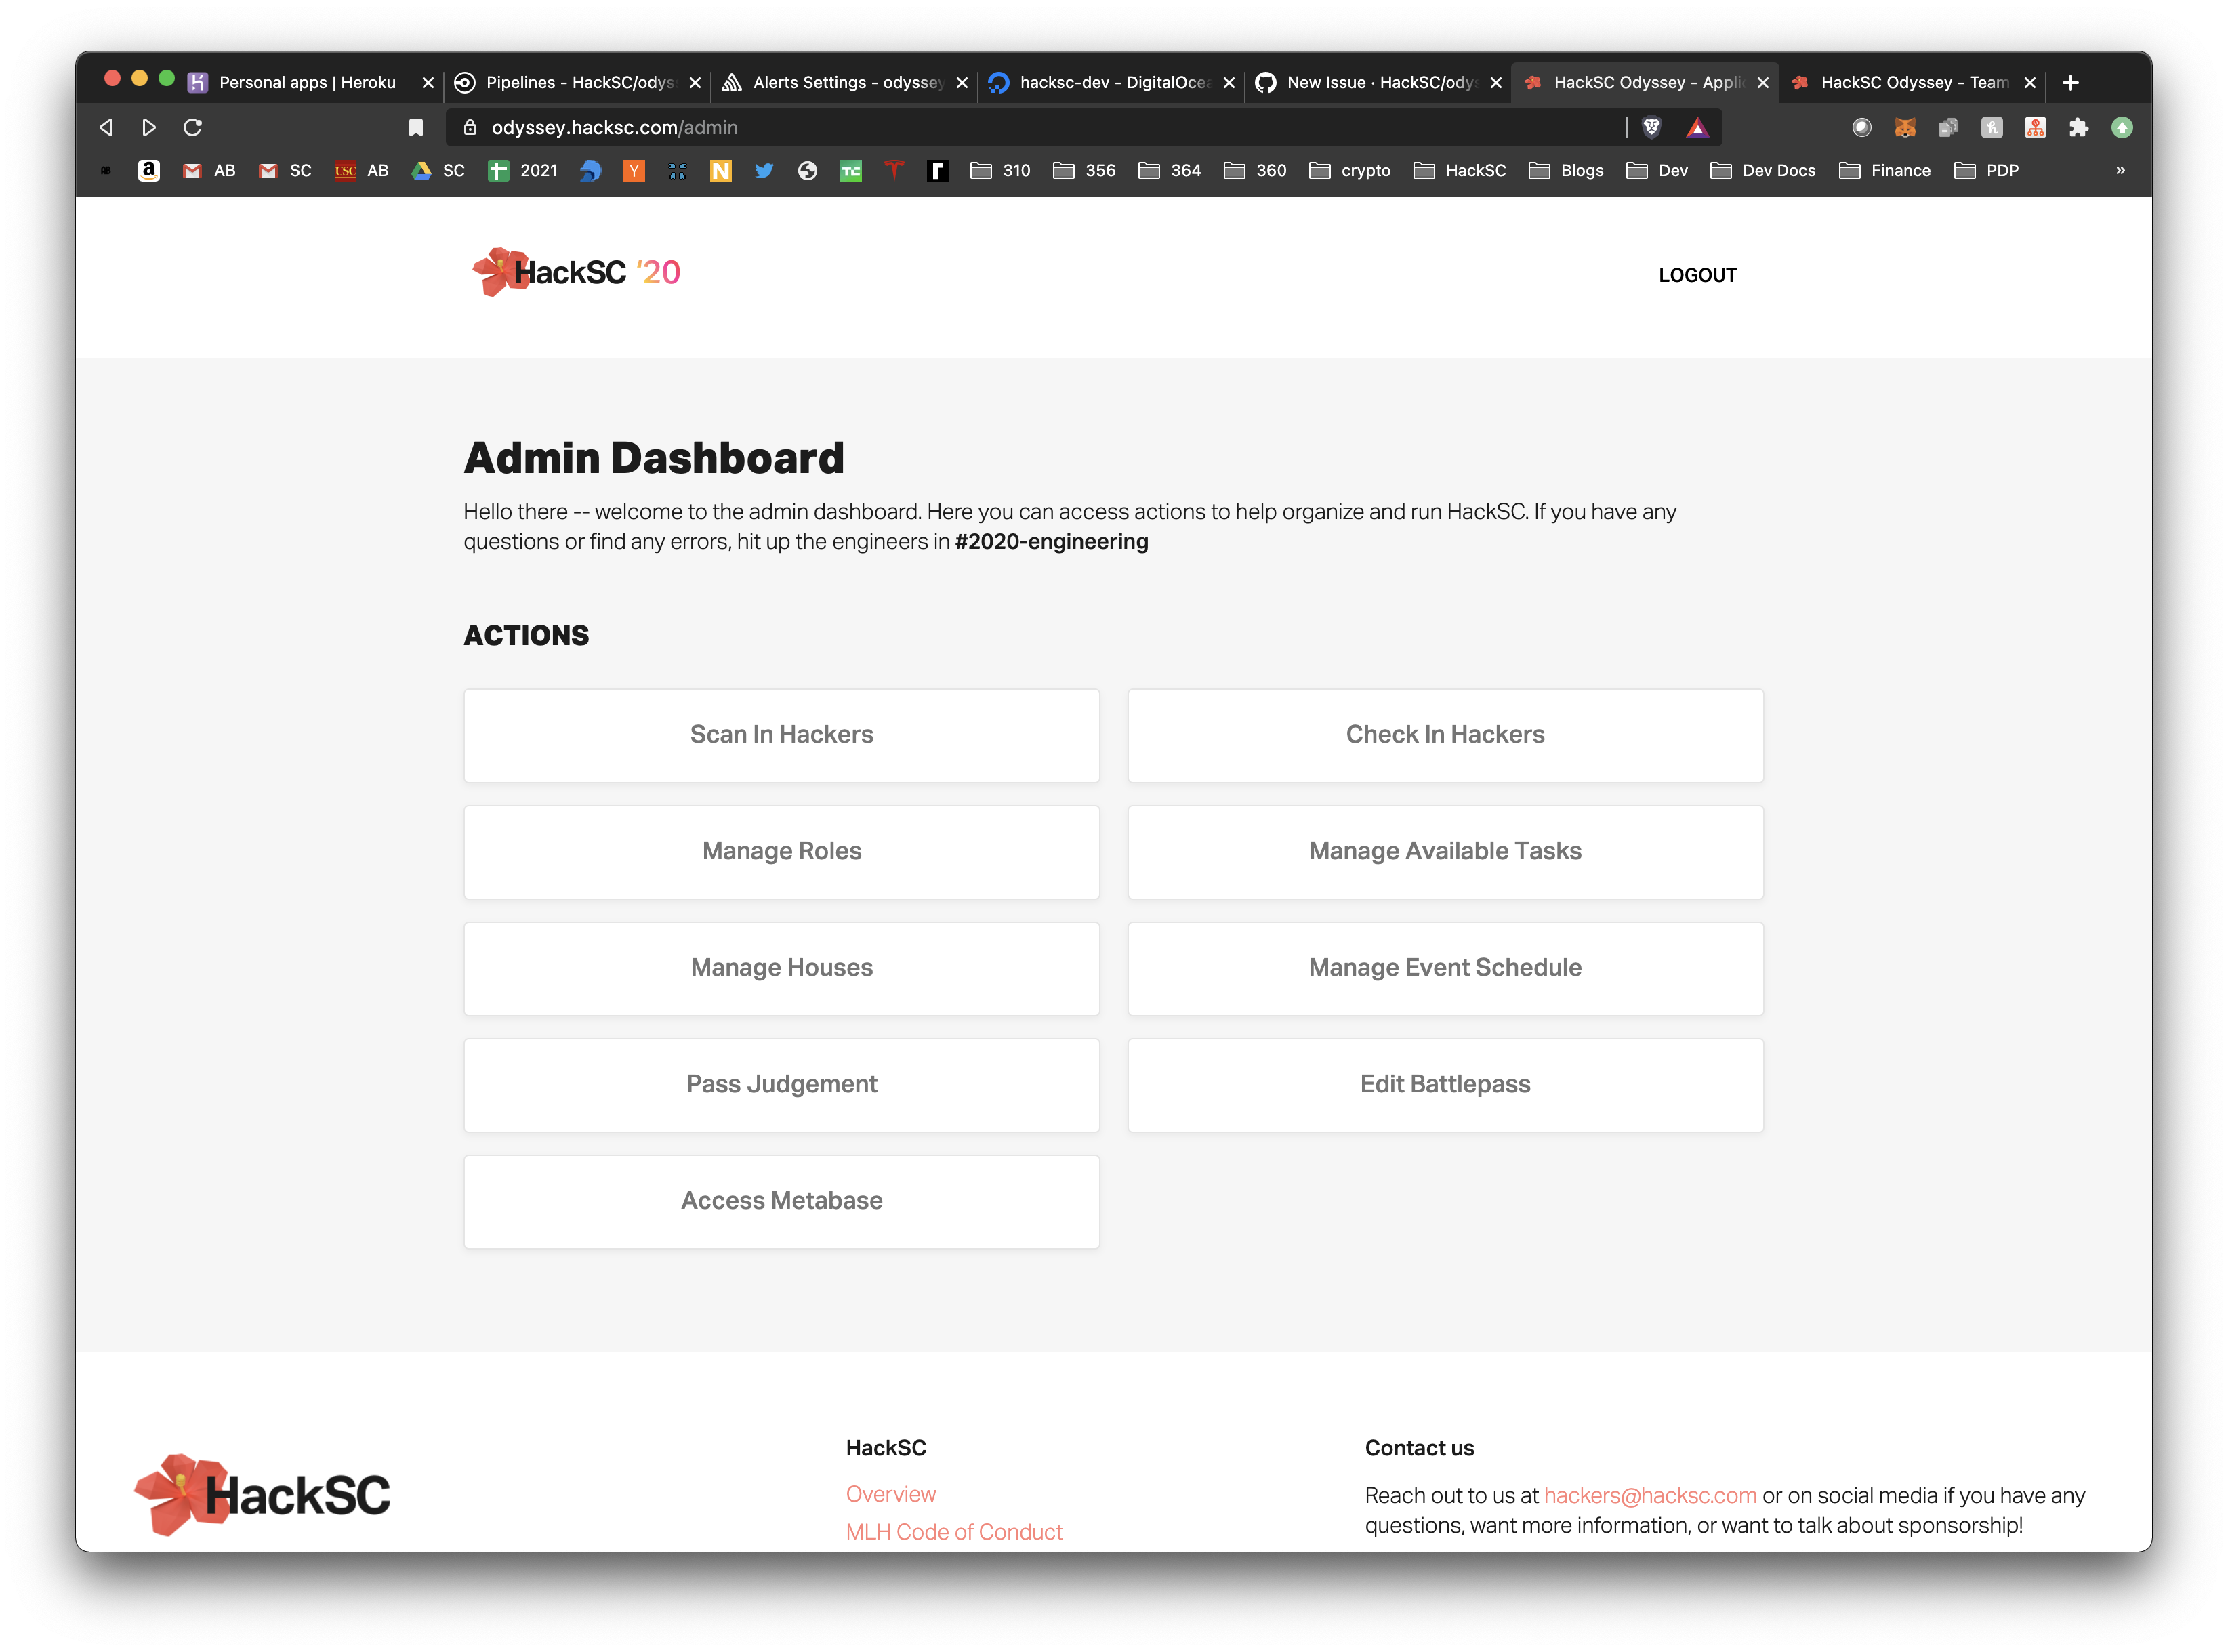Open the Manage Event Schedule action

[1444, 968]
